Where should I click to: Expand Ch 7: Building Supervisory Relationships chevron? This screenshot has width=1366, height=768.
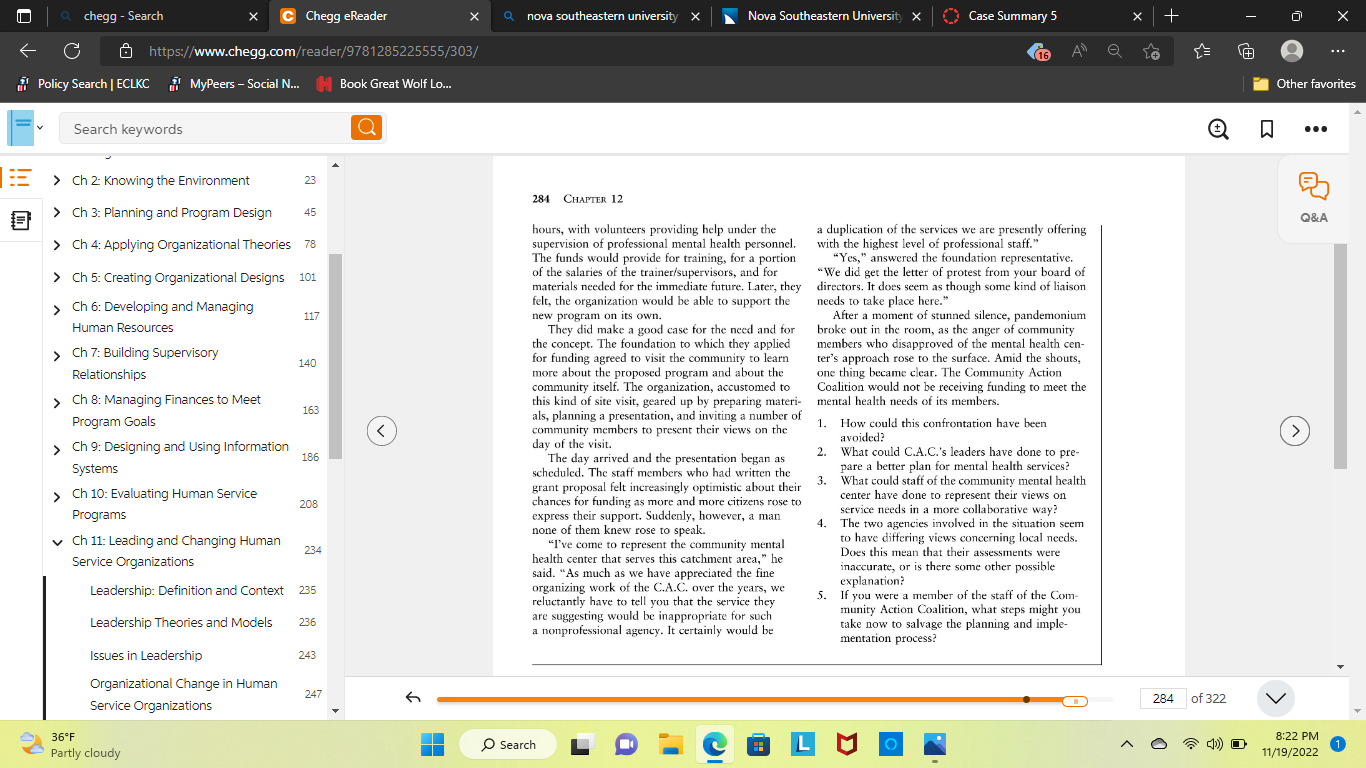[58, 355]
